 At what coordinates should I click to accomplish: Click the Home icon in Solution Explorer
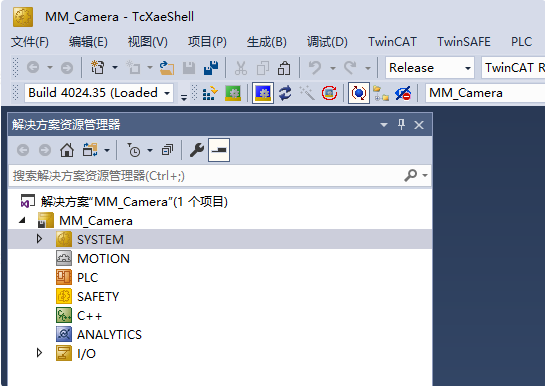coord(67,150)
